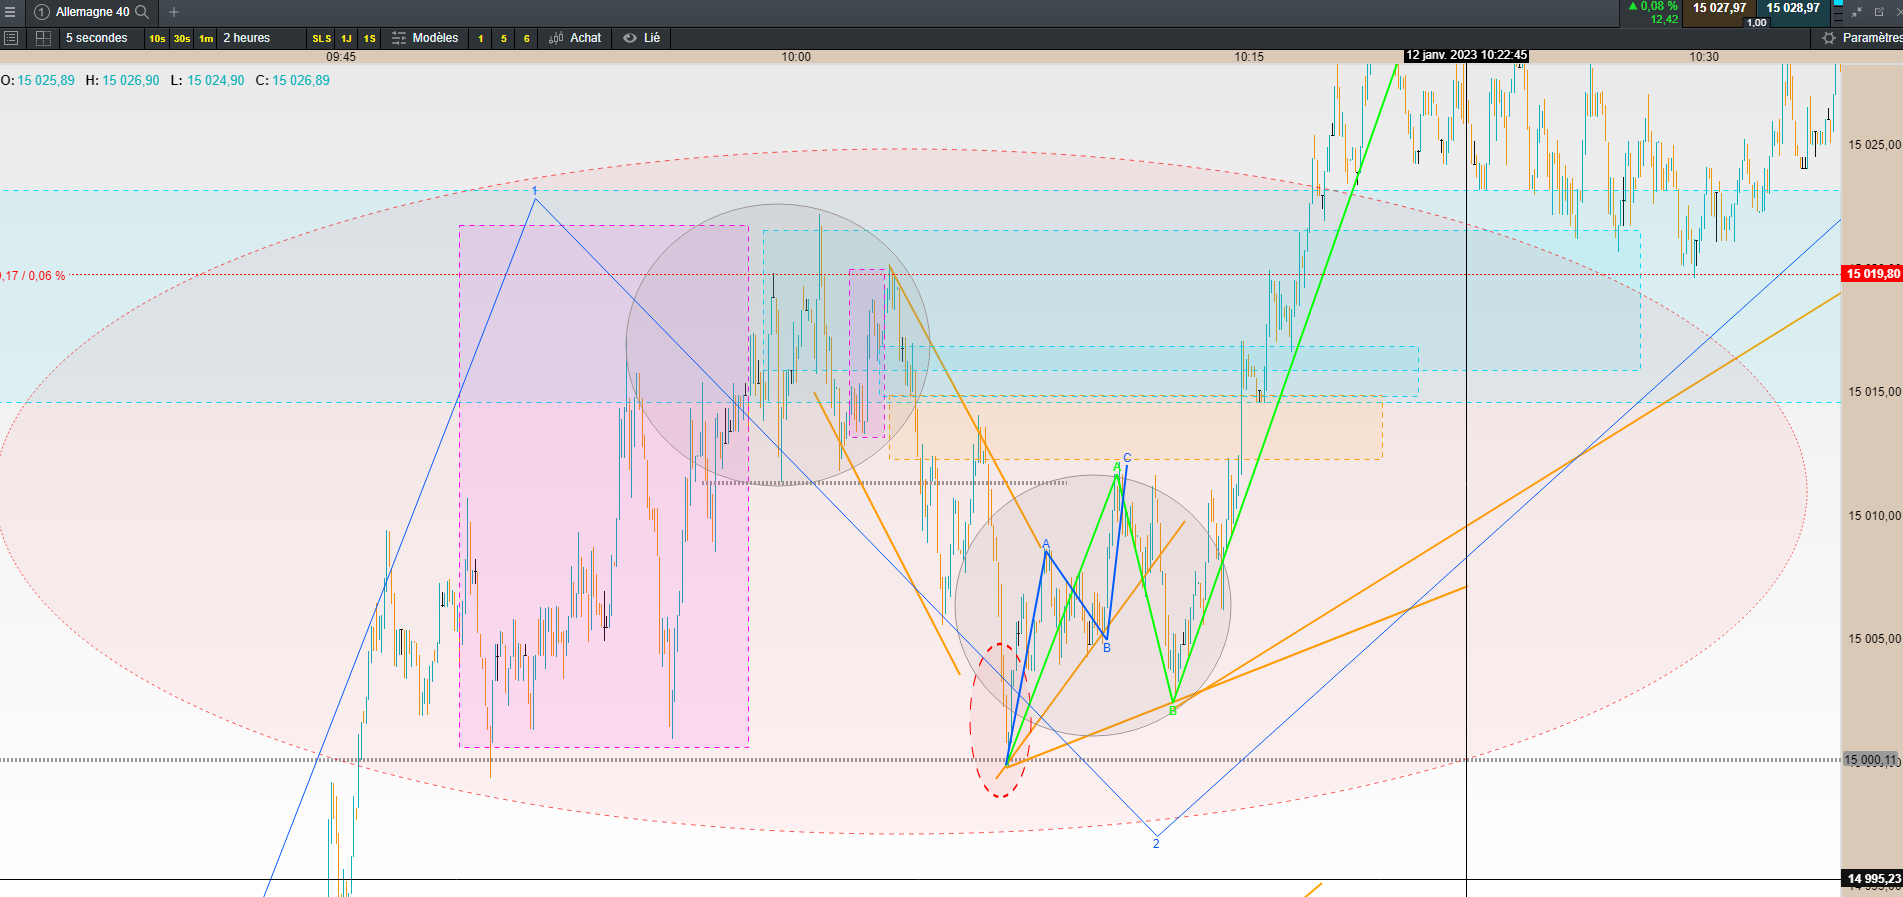Open the chart layout grid icon
This screenshot has width=1903, height=897.
point(43,38)
